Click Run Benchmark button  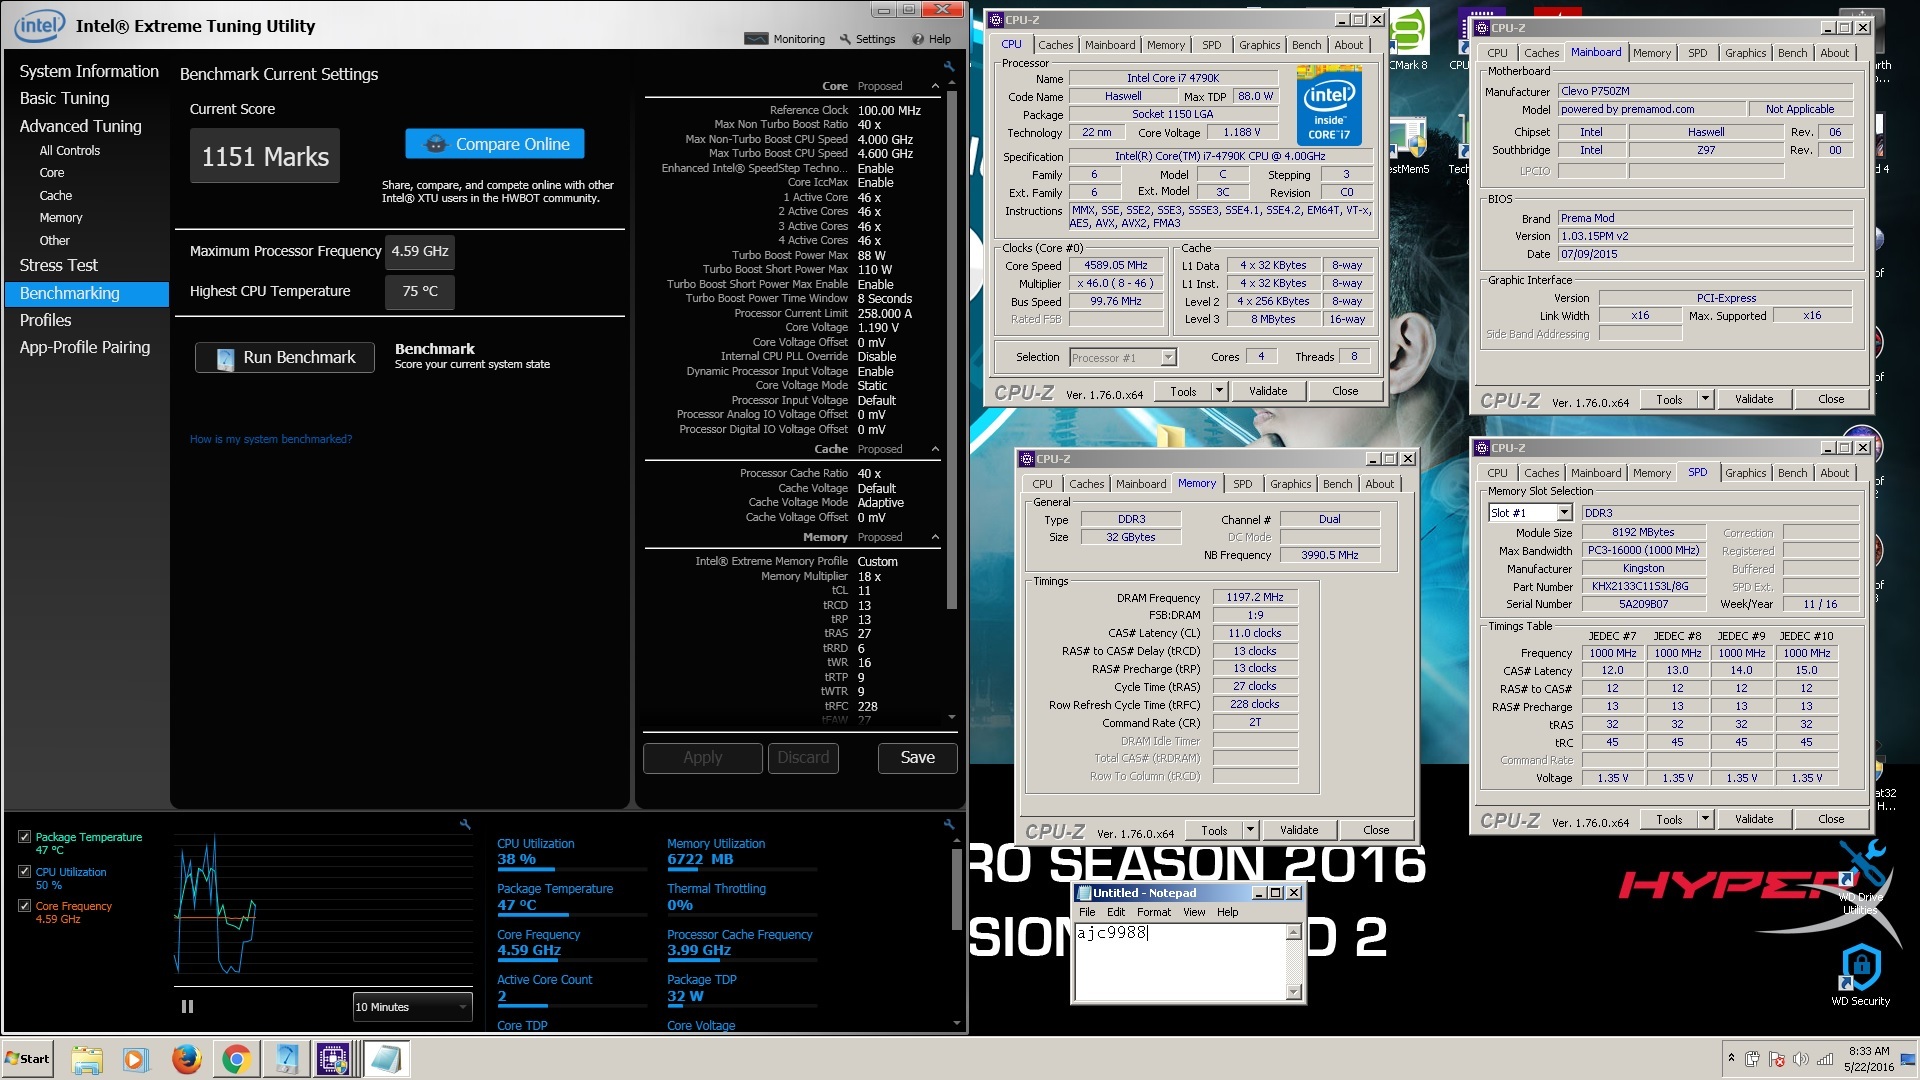pyautogui.click(x=285, y=357)
